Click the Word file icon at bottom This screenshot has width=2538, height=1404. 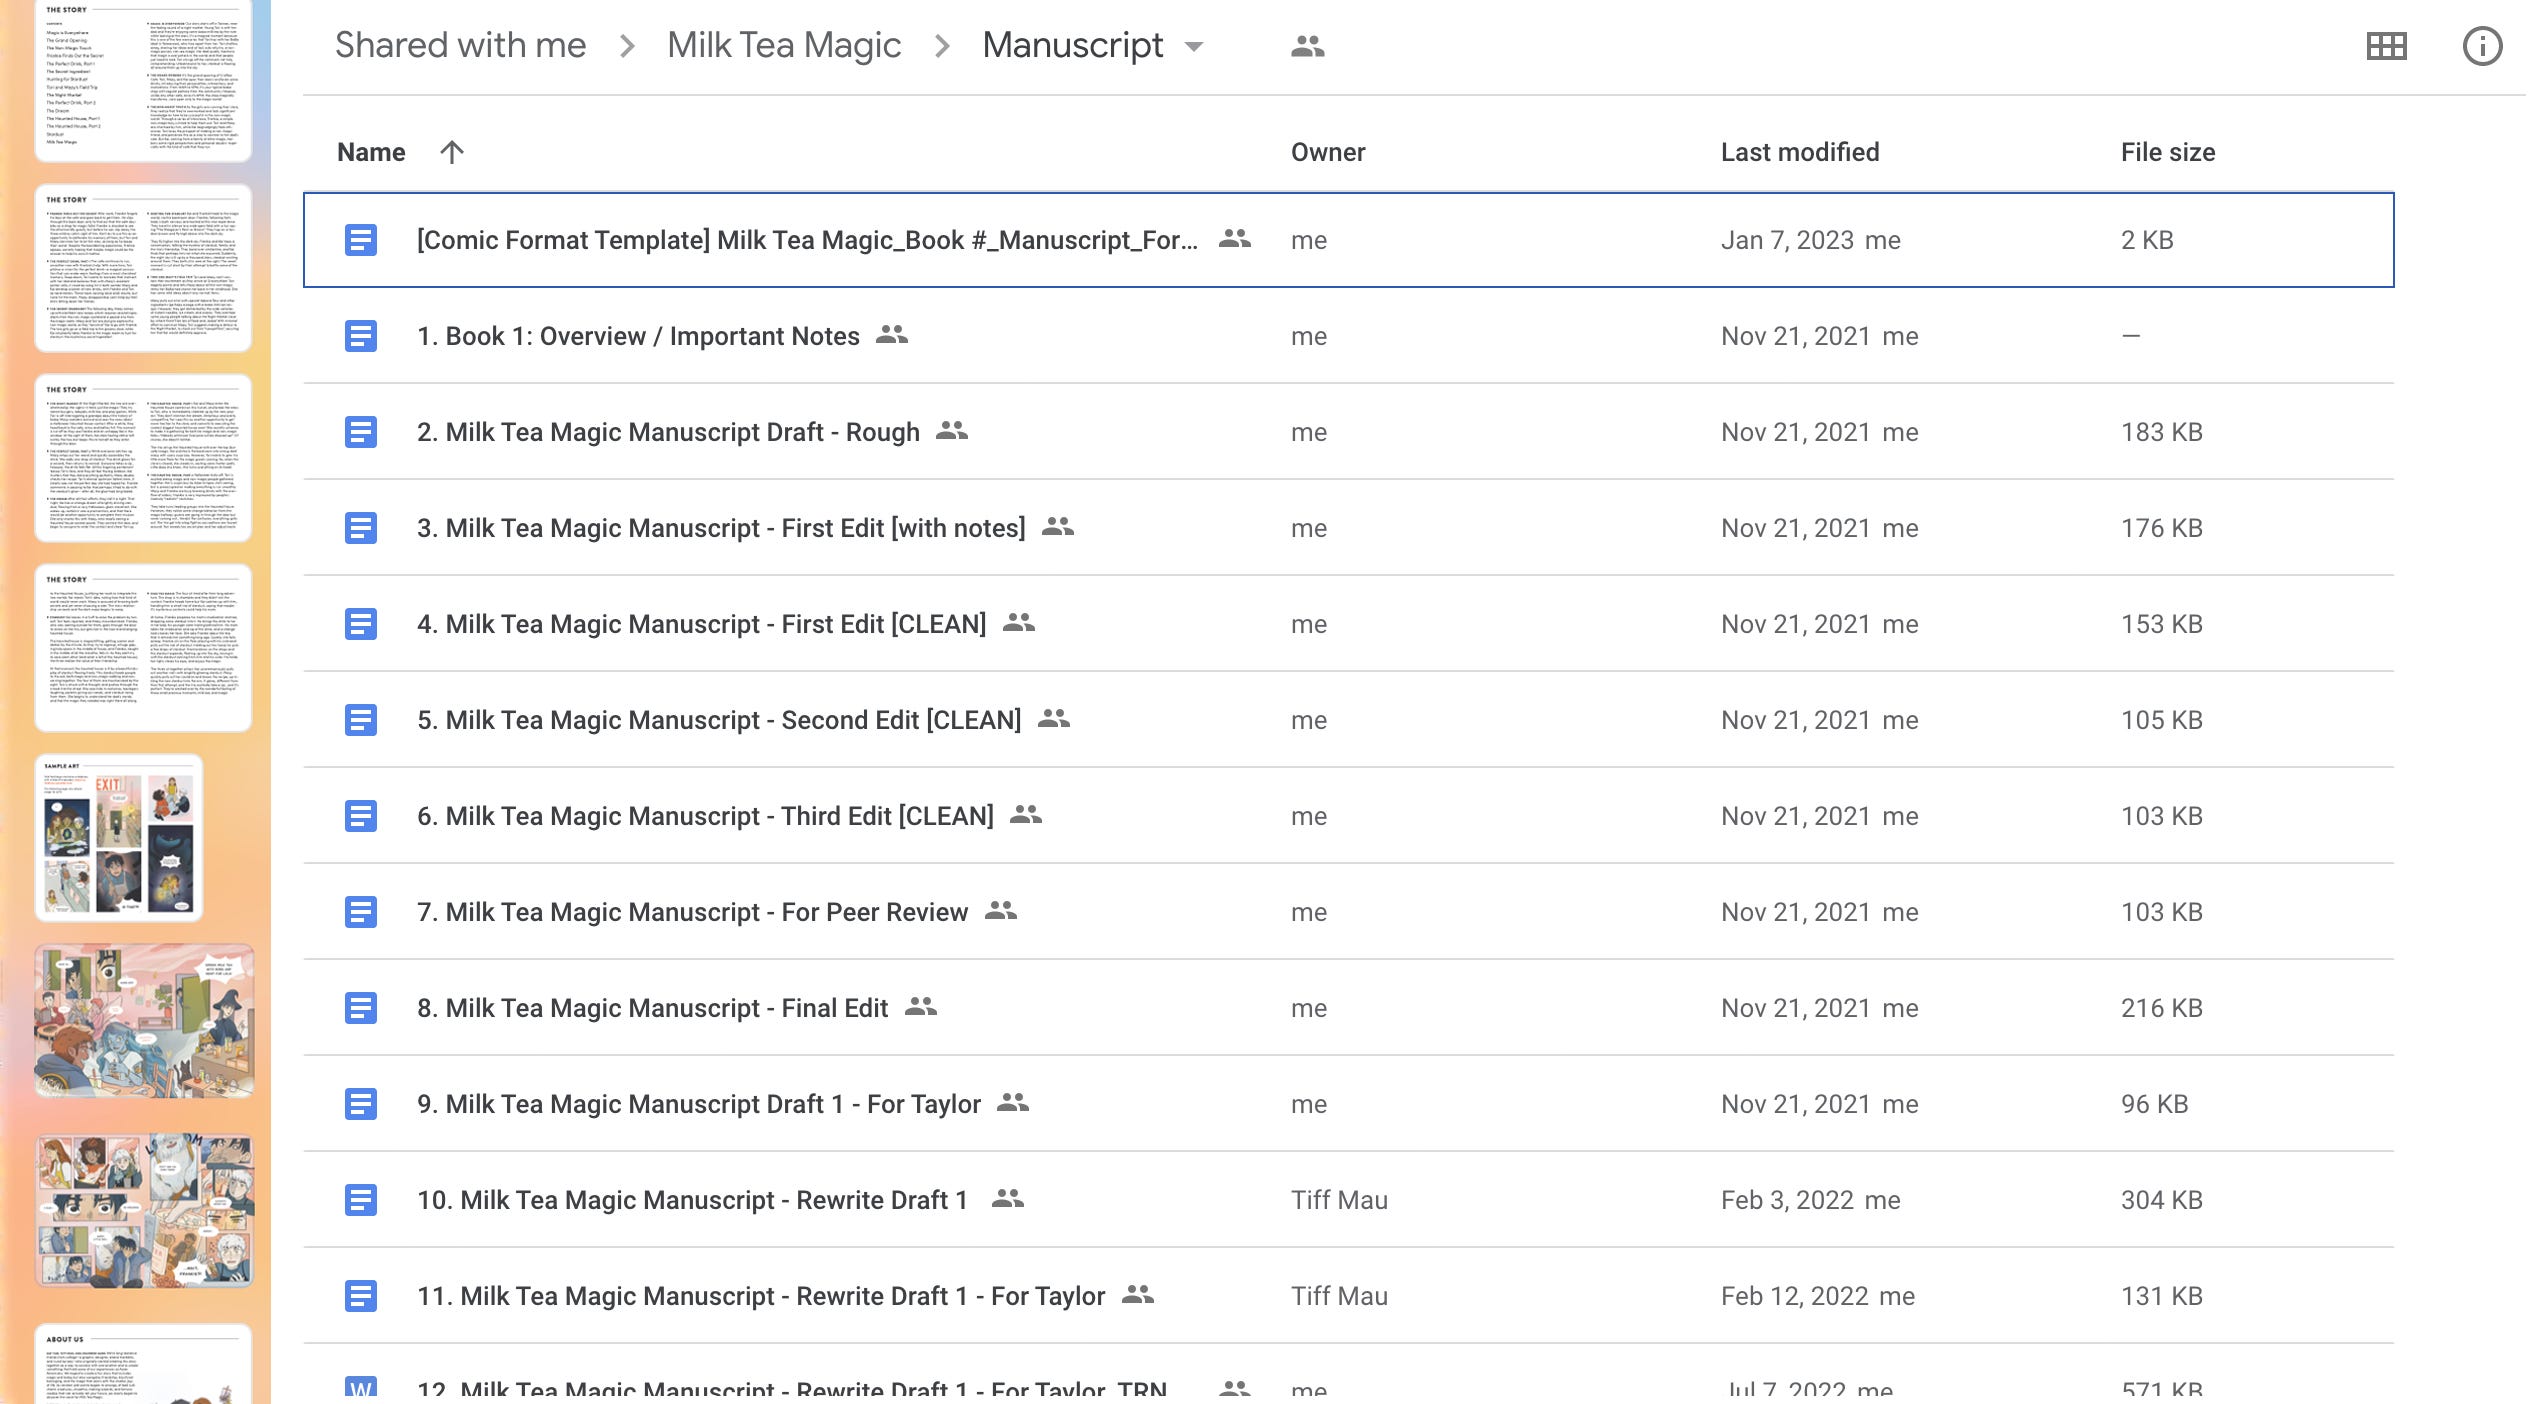pyautogui.click(x=360, y=1388)
